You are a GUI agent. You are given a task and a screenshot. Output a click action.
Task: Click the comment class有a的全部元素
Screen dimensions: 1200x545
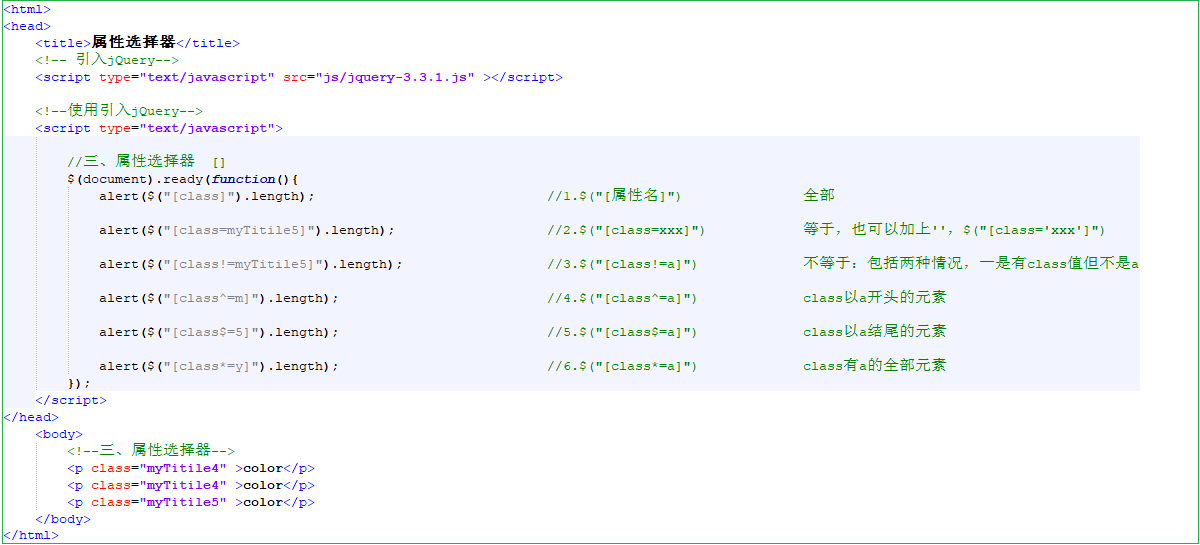click(874, 366)
